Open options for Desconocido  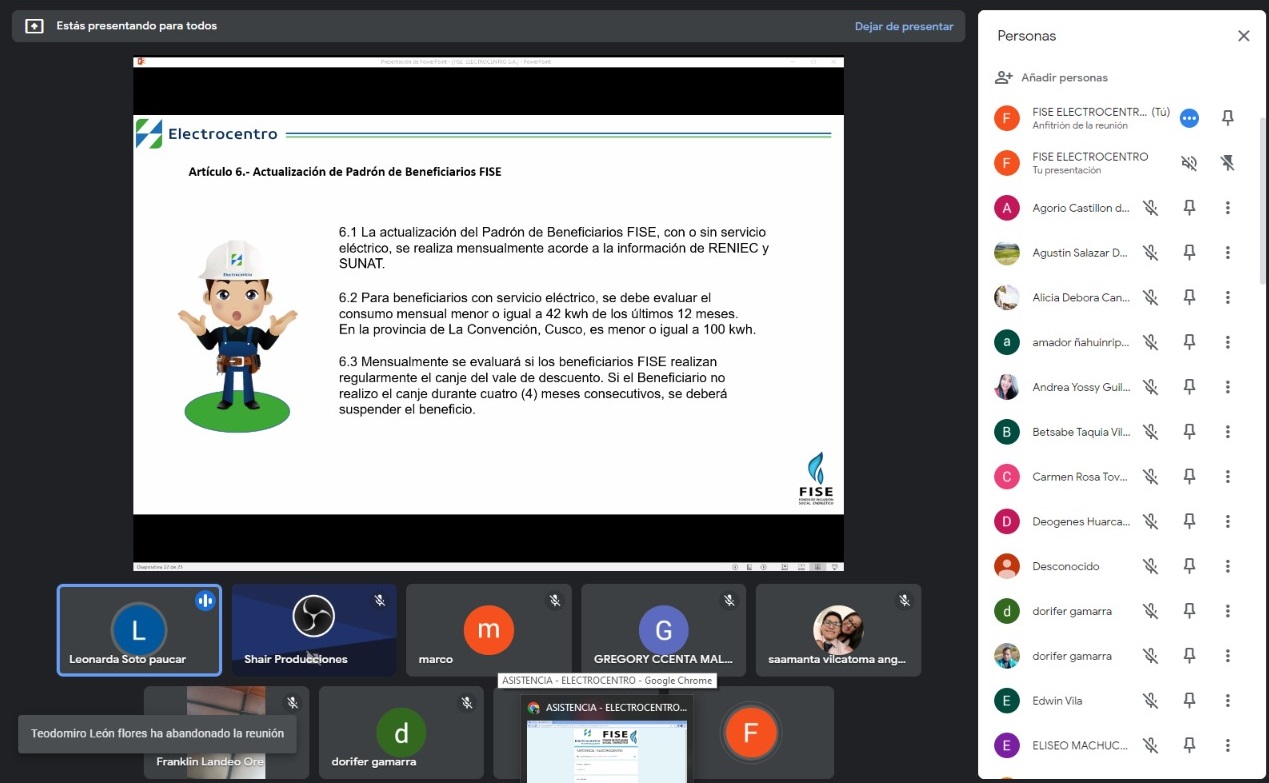1228,566
